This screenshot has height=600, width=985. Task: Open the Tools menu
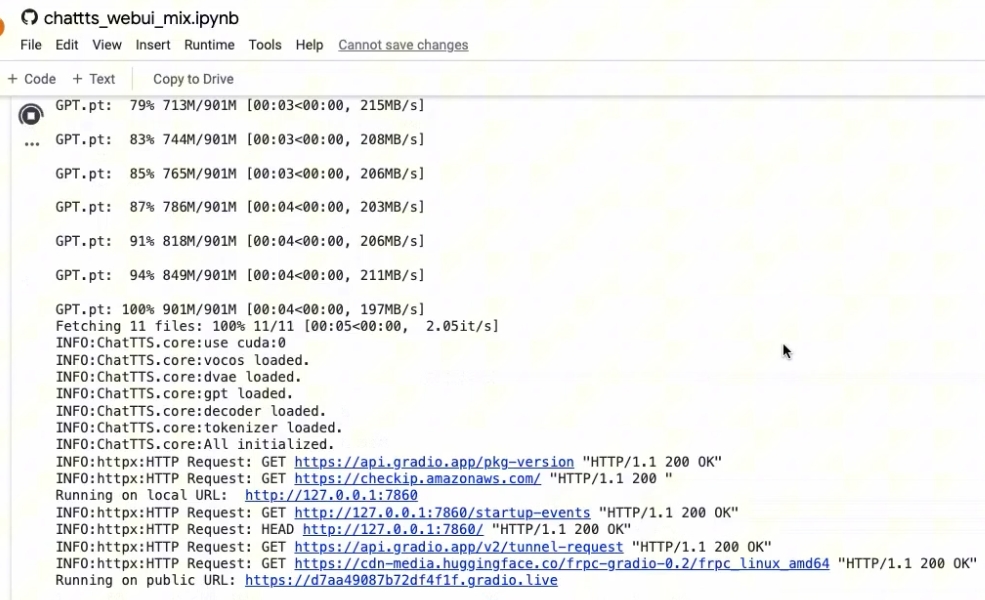pos(265,45)
